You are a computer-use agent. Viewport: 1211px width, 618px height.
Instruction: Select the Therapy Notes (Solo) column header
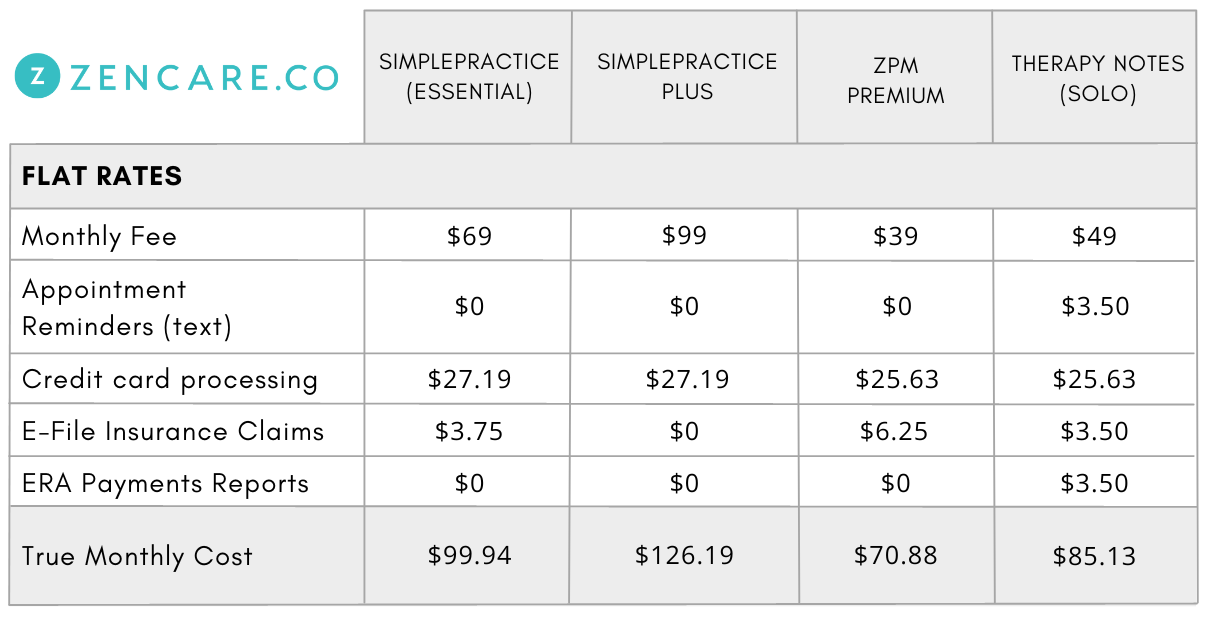tap(1095, 77)
